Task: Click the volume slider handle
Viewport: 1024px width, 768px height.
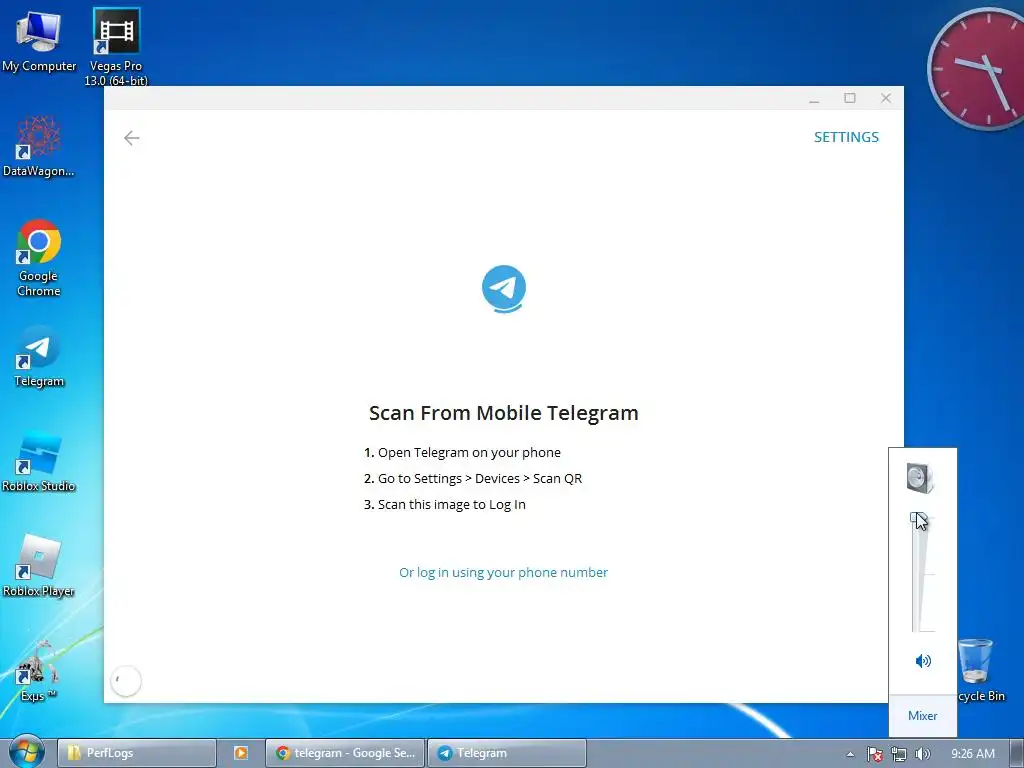Action: click(918, 519)
